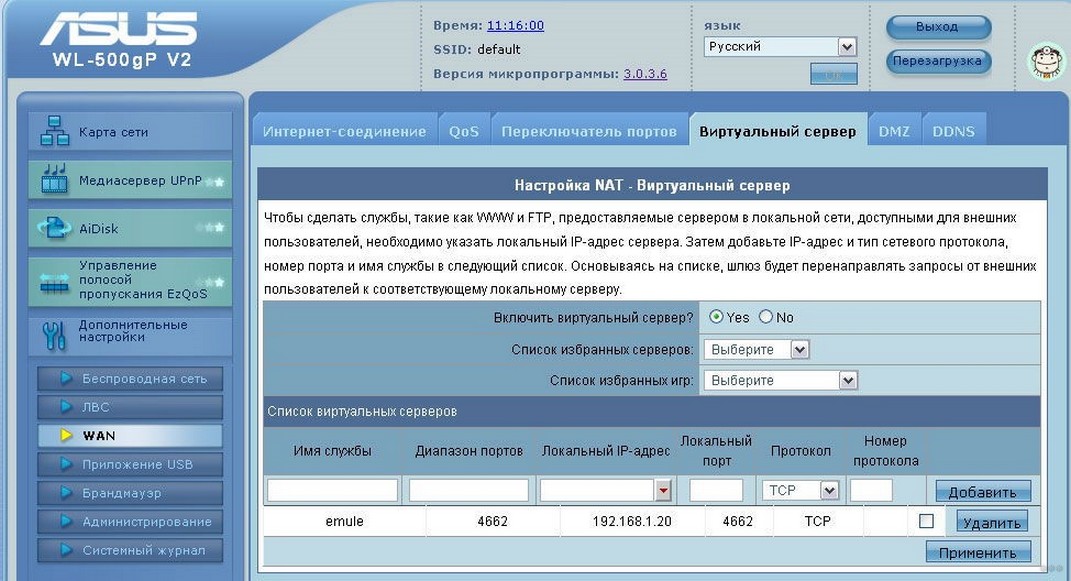1071x581 pixels.
Task: Click the advanced settings wrench icon
Action: tap(53, 333)
